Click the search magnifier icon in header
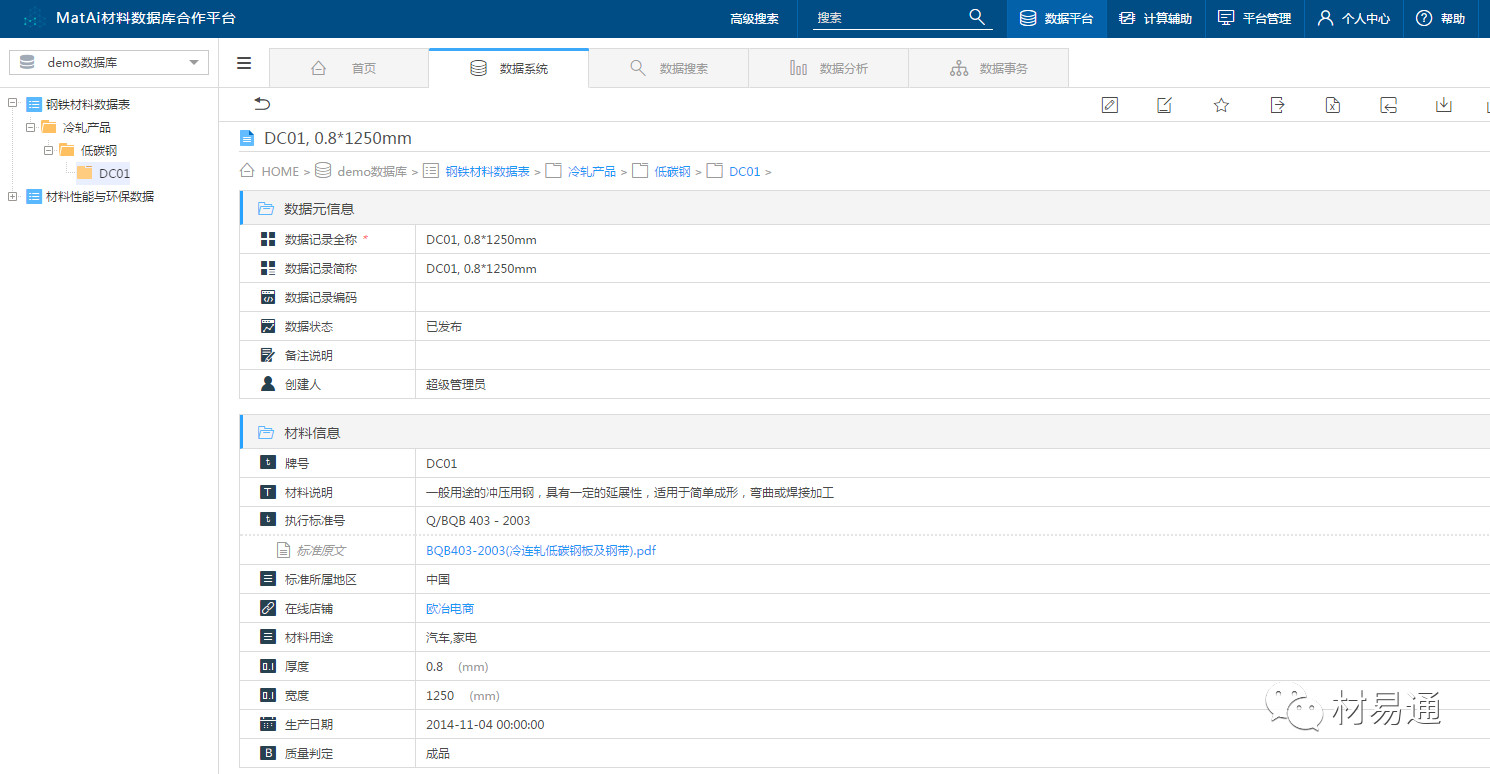Image resolution: width=1490 pixels, height=774 pixels. point(977,18)
